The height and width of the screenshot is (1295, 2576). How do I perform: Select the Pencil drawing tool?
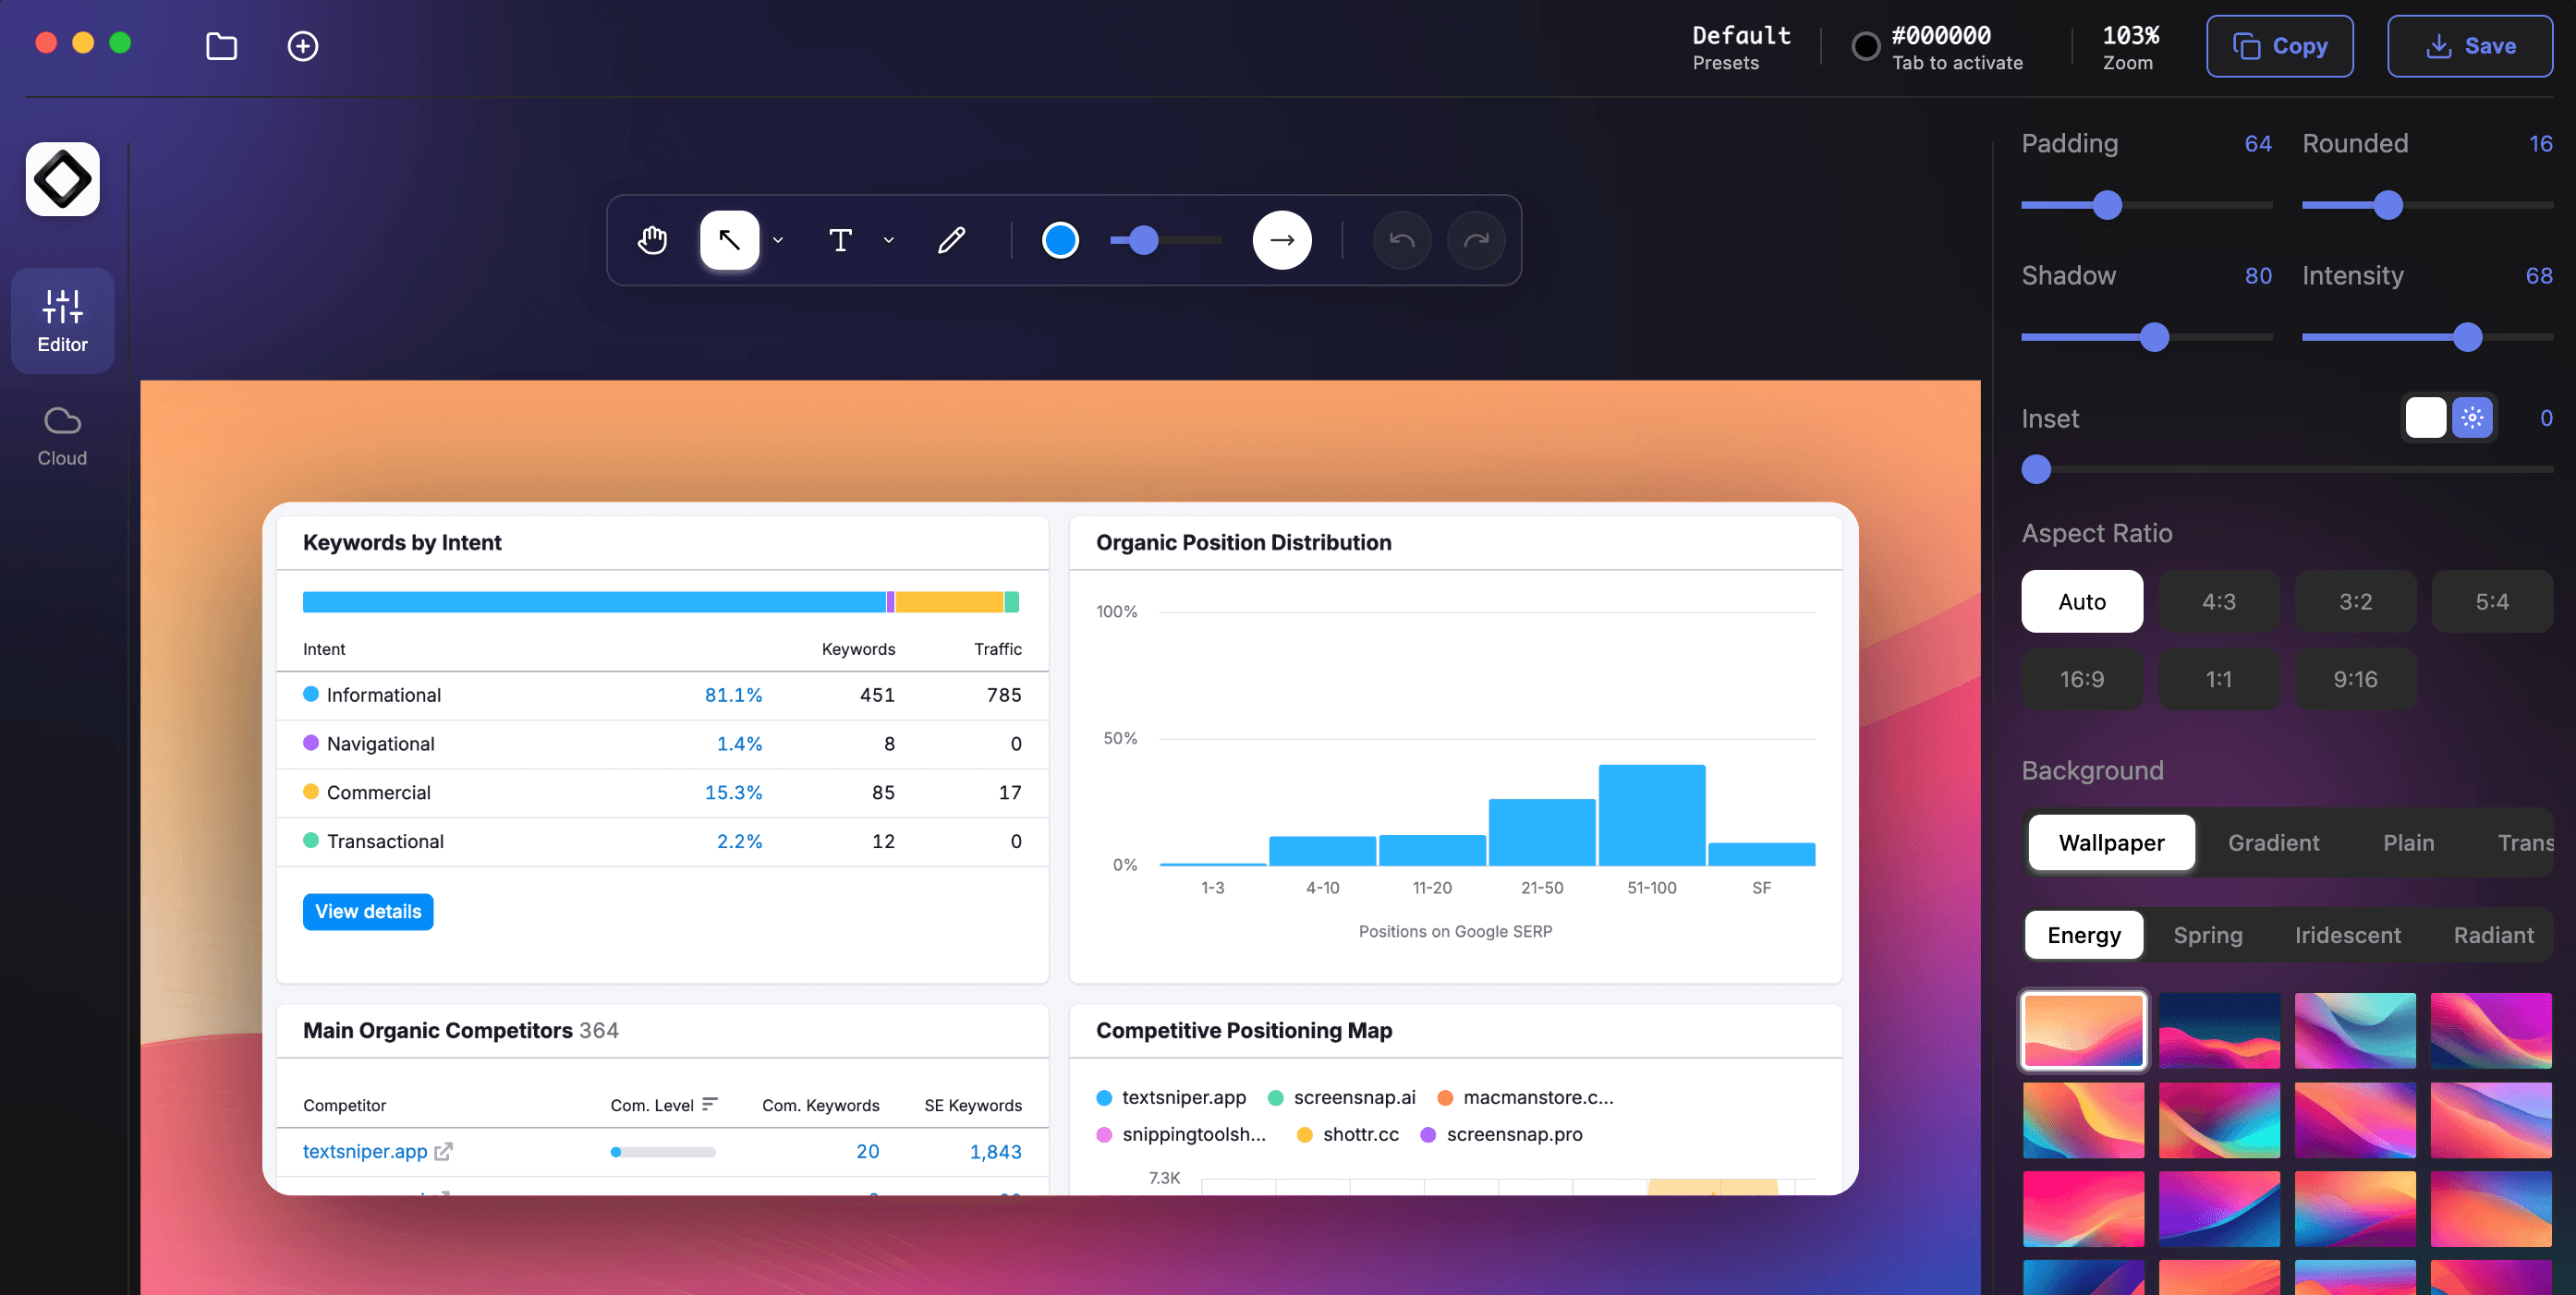point(952,240)
